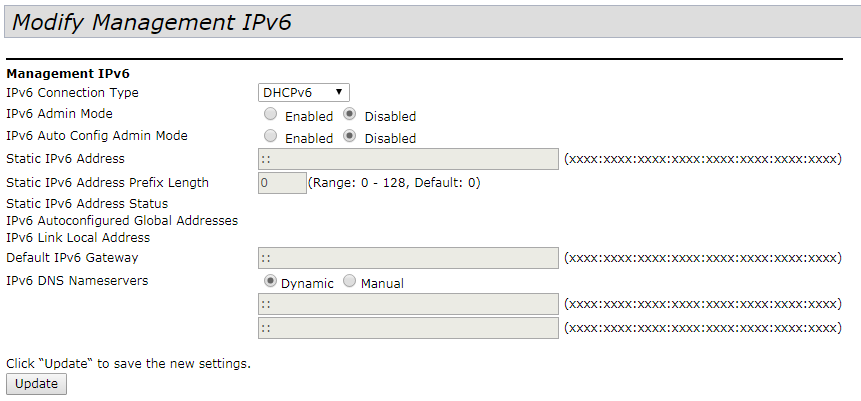Click the prefix length range hint text
861x401 pixels.
pyautogui.click(x=395, y=182)
